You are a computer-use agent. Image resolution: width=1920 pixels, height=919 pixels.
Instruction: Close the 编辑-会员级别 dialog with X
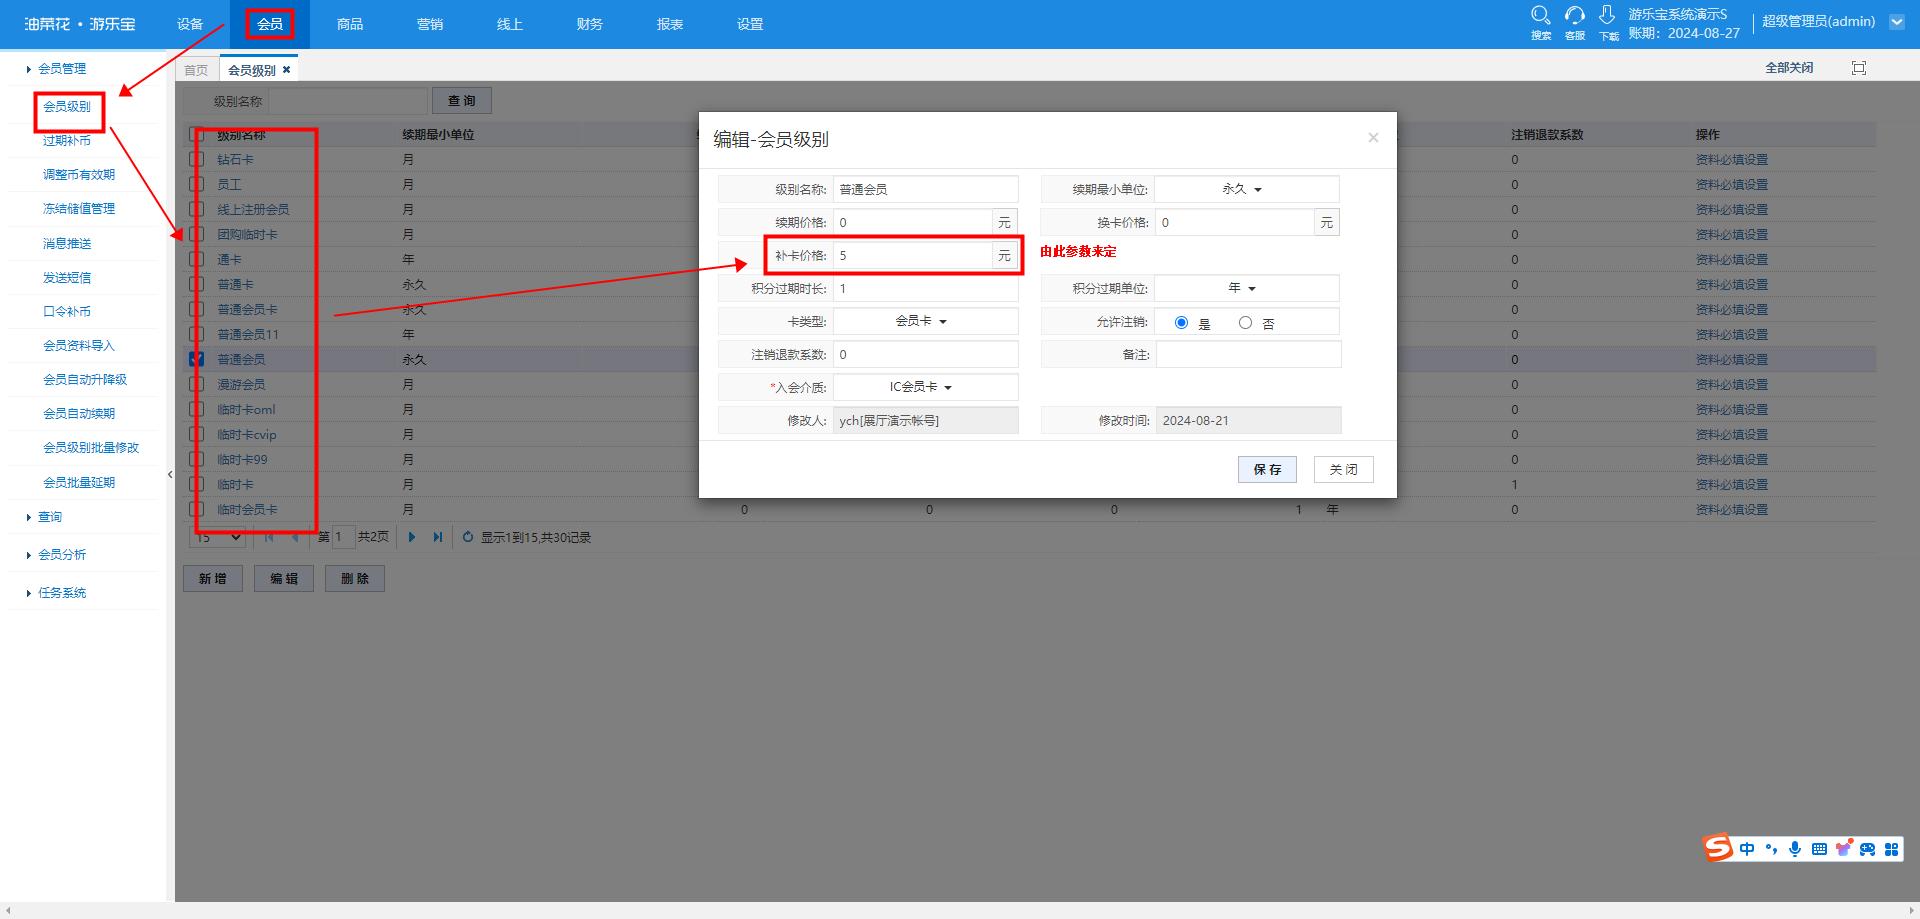tap(1373, 138)
